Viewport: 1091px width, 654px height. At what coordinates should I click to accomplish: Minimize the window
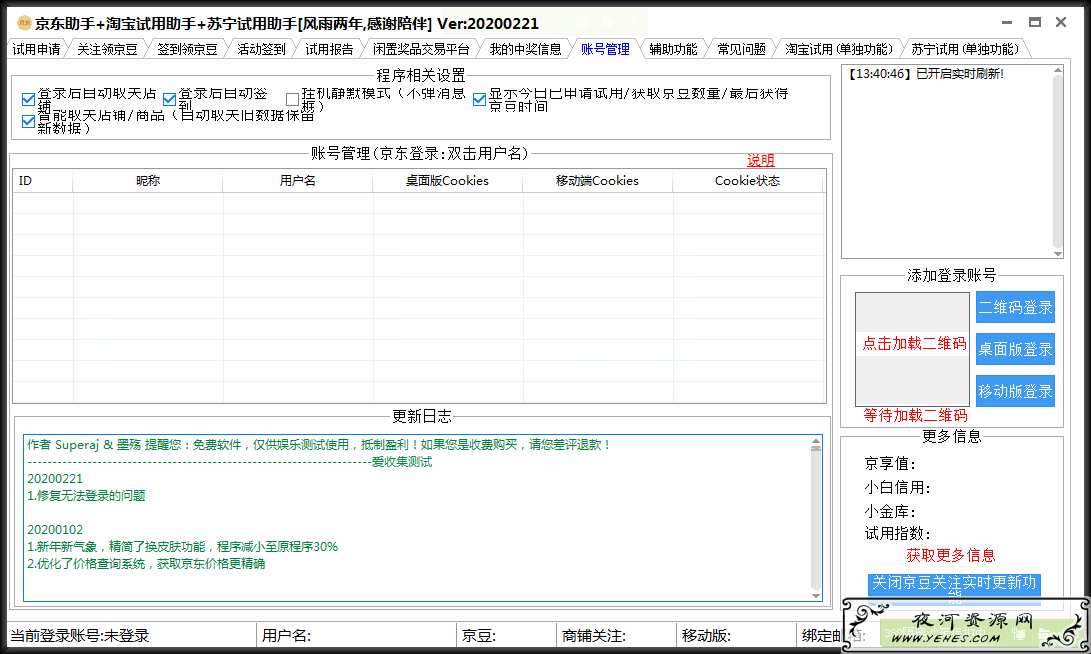(x=1007, y=22)
